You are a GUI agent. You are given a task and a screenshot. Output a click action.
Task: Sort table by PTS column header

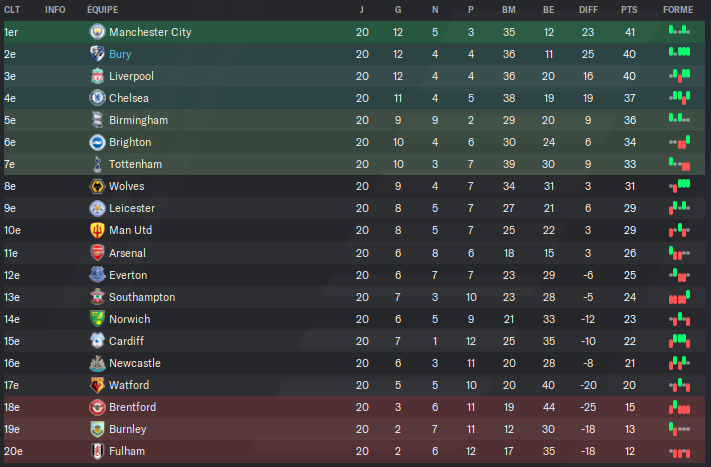[629, 10]
